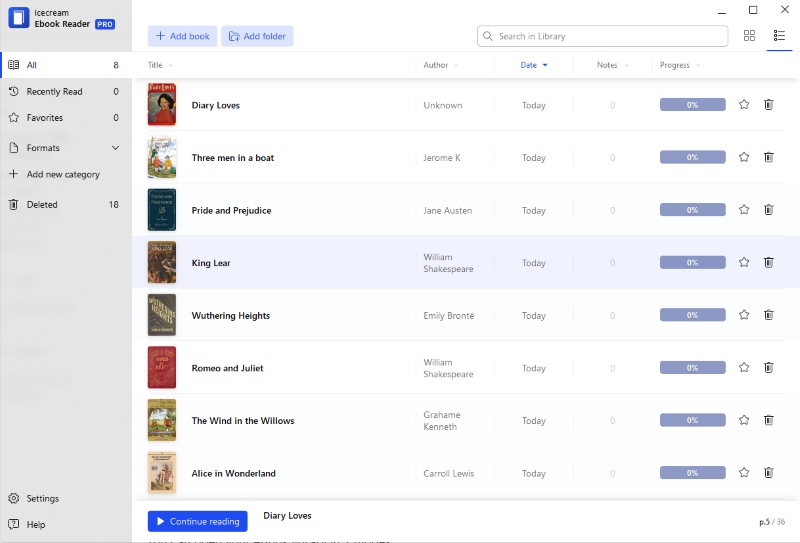Click the Add book button

click(x=182, y=36)
